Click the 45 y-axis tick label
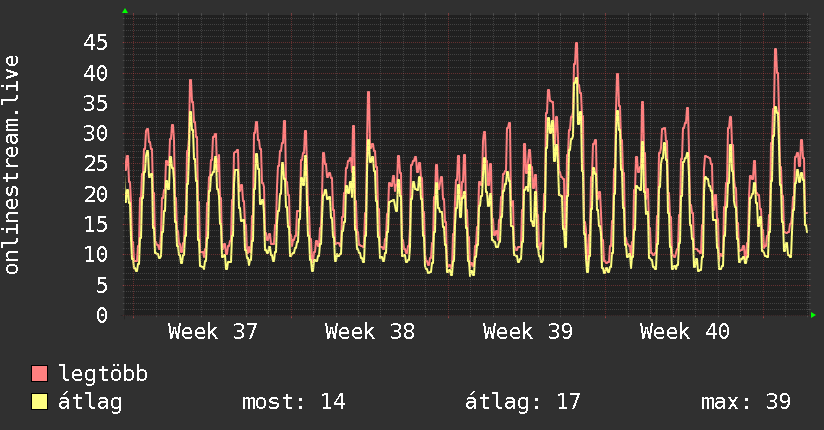 (x=96, y=43)
